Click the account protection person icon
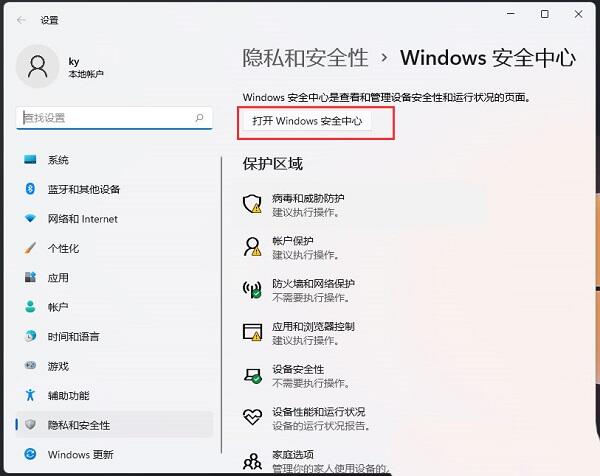The width and height of the screenshot is (600, 476). point(253,247)
